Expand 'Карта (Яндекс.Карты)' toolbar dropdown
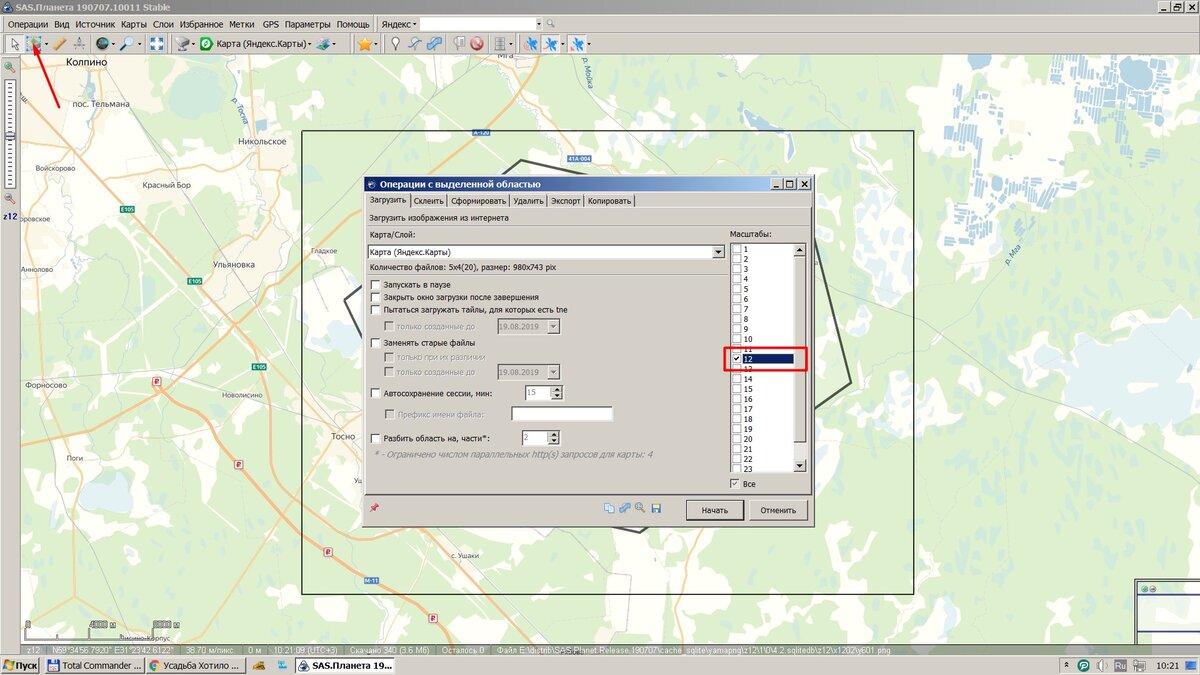 (x=311, y=44)
